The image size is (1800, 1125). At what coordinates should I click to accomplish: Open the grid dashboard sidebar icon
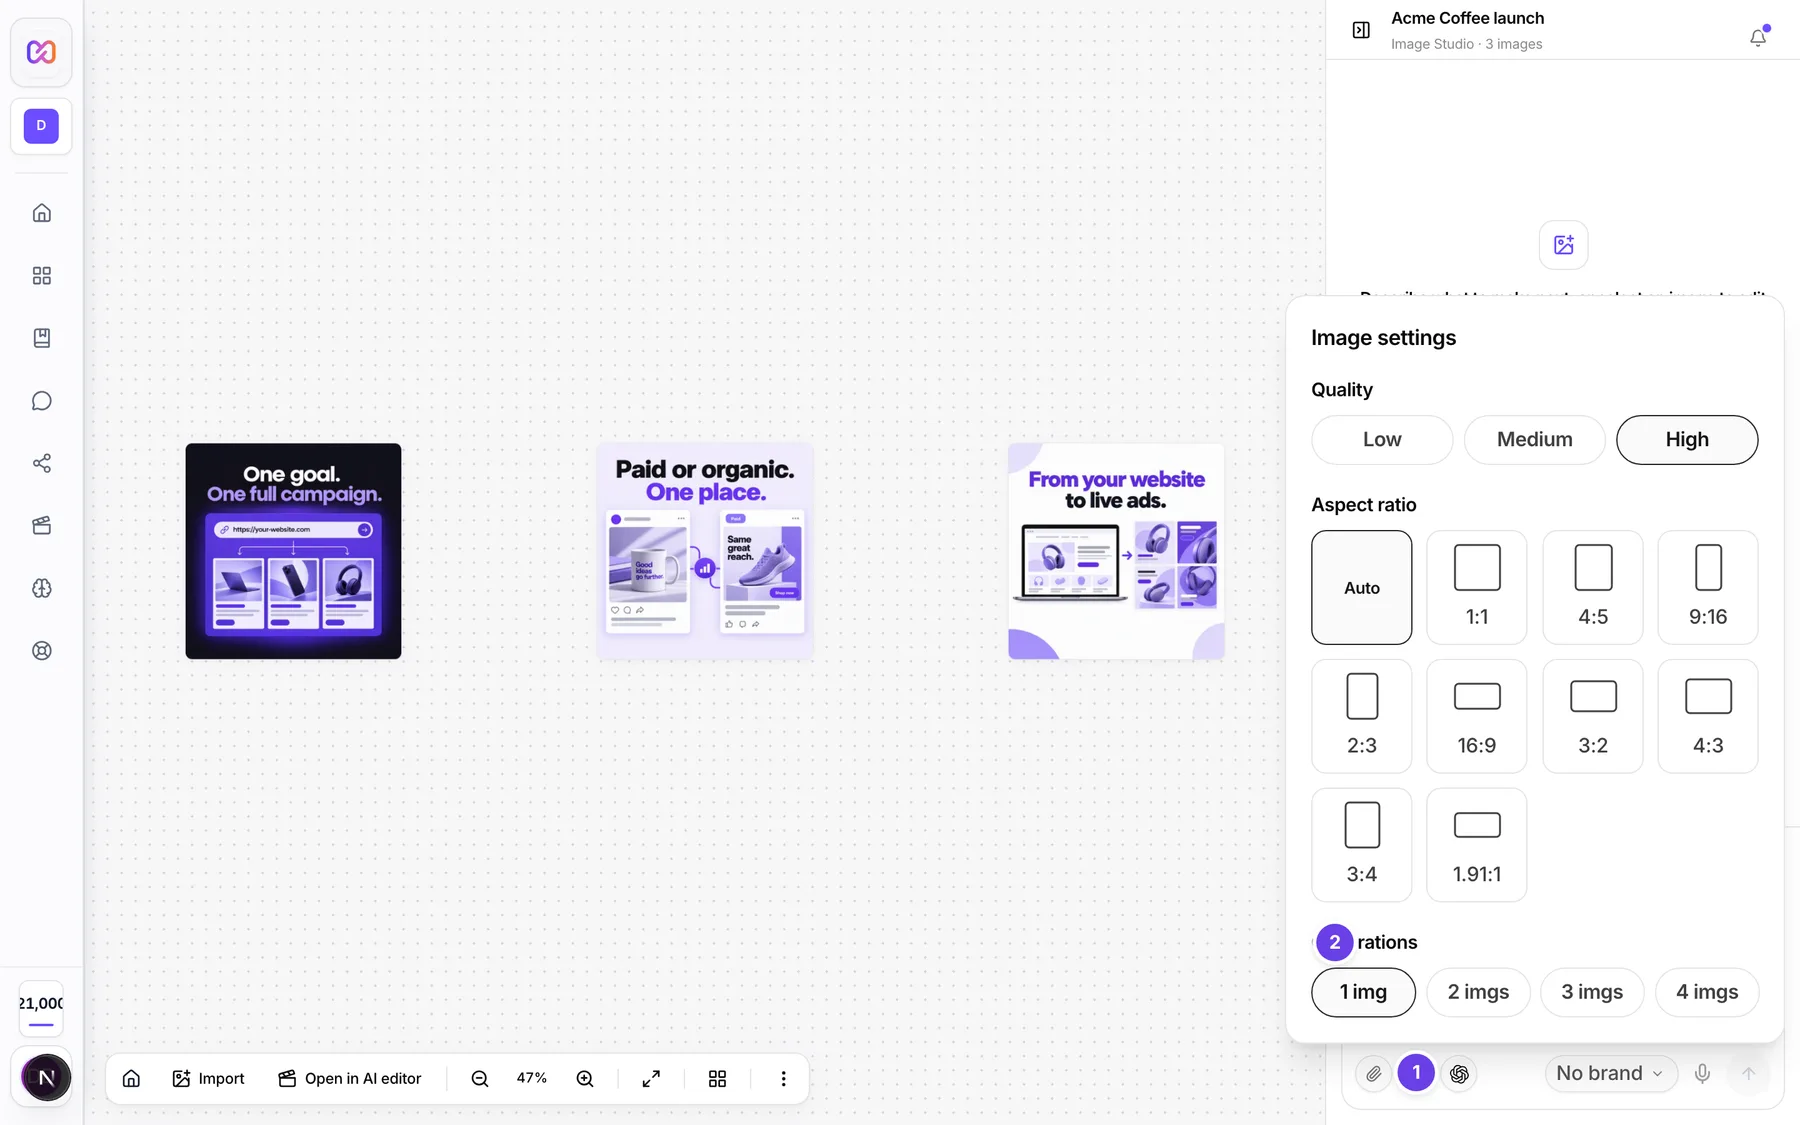coord(42,276)
